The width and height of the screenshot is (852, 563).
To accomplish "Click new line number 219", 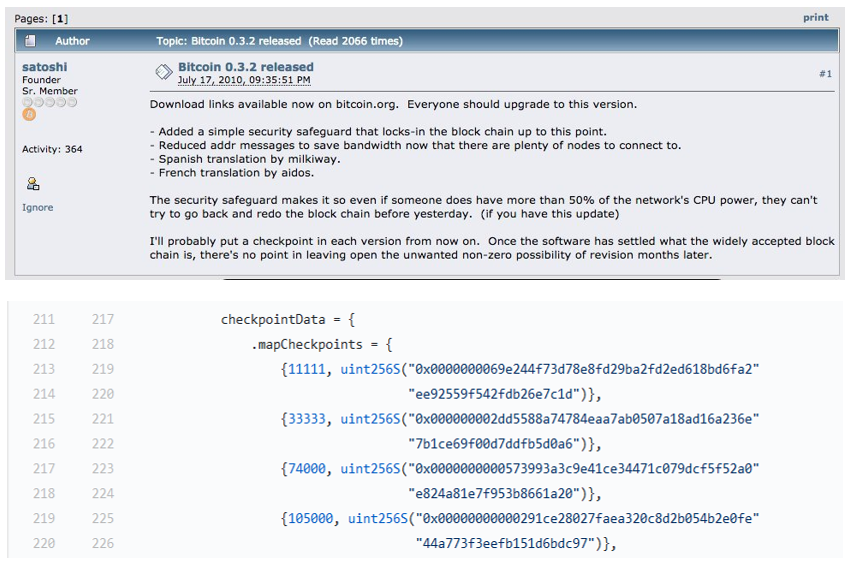I will (x=103, y=369).
